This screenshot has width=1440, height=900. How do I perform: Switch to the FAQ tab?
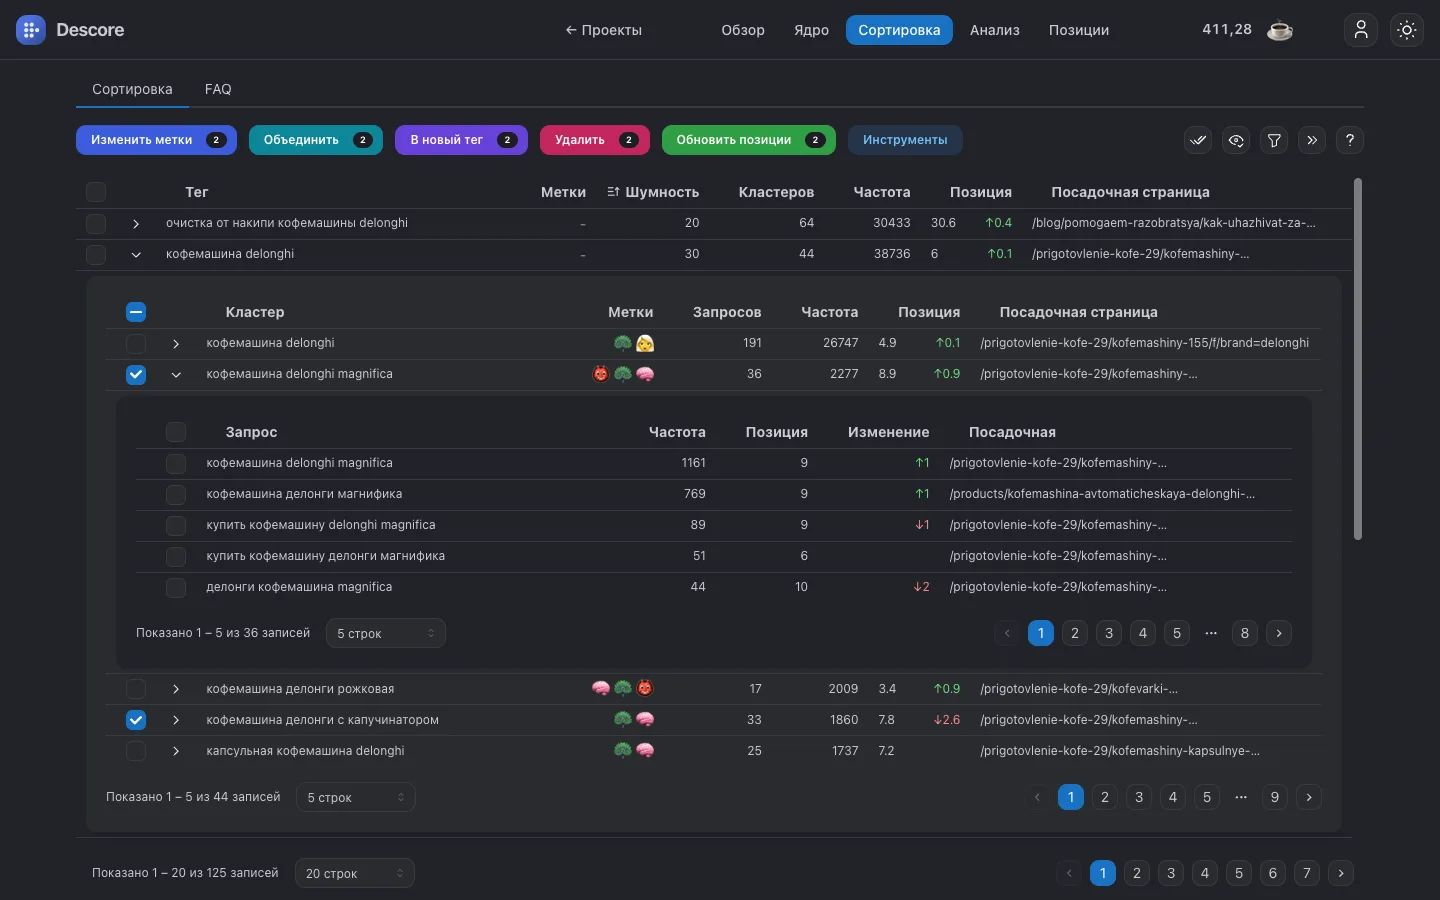tap(218, 89)
